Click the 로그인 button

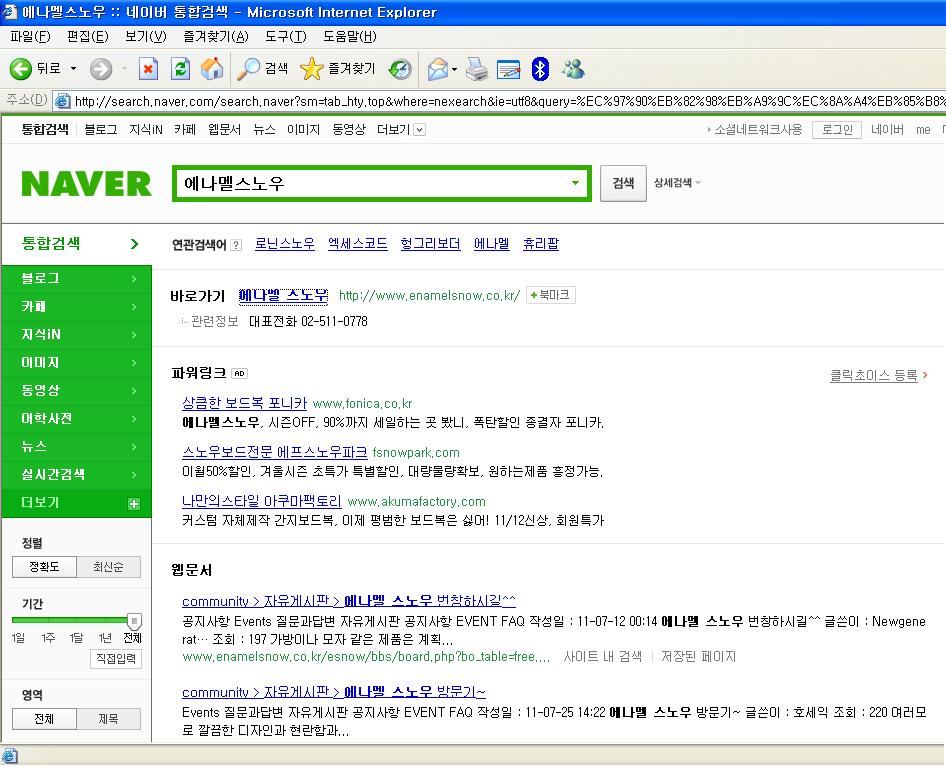pyautogui.click(x=837, y=130)
